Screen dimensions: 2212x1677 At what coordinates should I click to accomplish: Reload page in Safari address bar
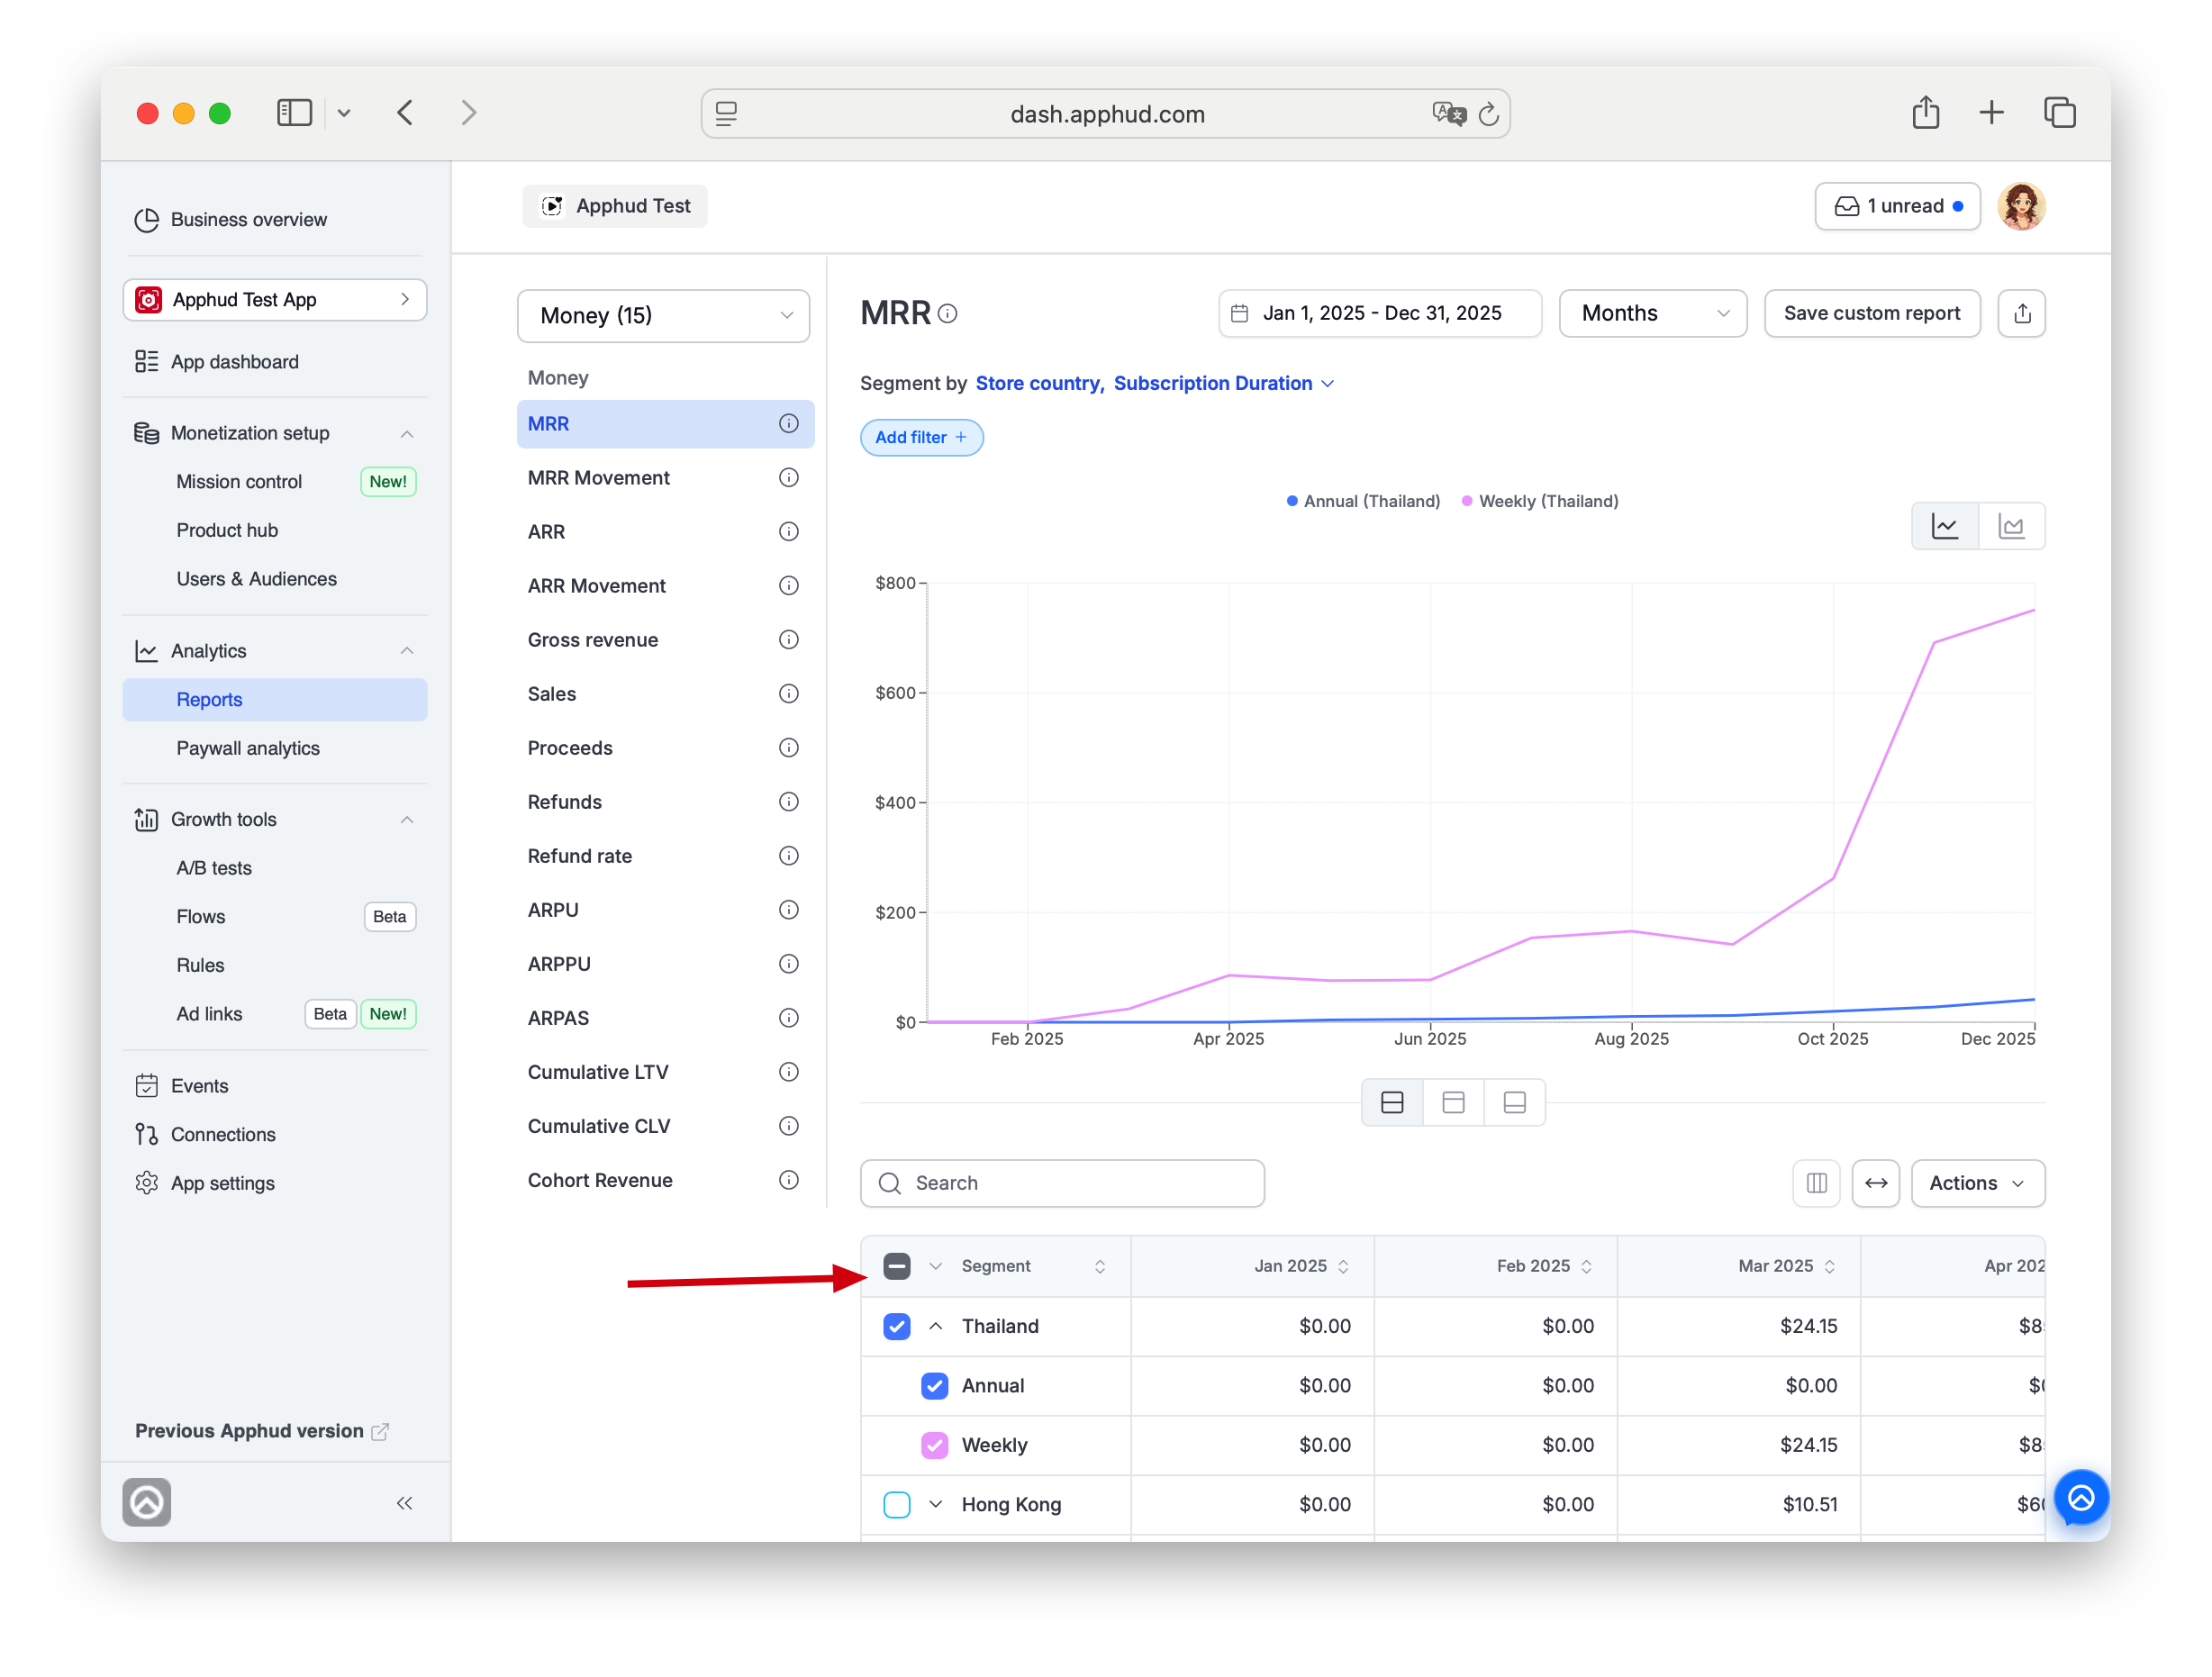[1488, 114]
